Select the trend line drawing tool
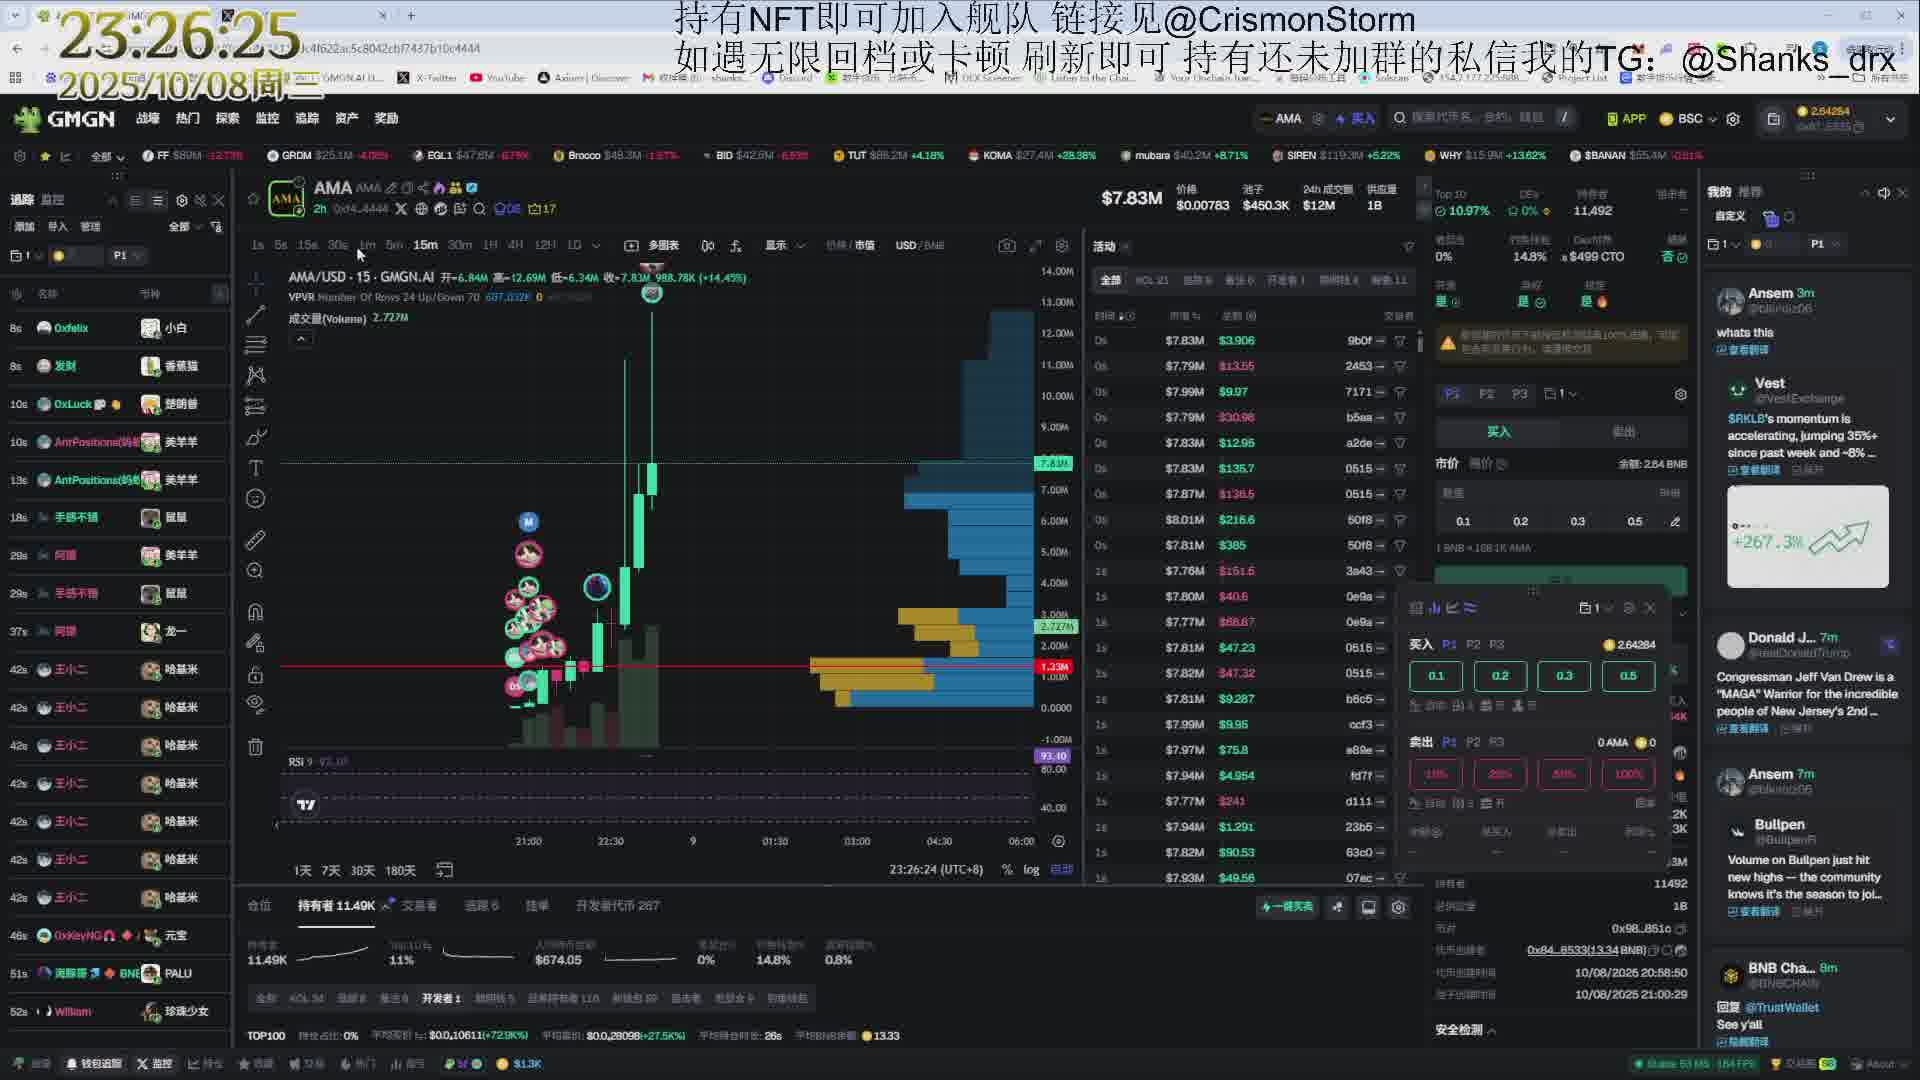The width and height of the screenshot is (1920, 1080). (256, 315)
